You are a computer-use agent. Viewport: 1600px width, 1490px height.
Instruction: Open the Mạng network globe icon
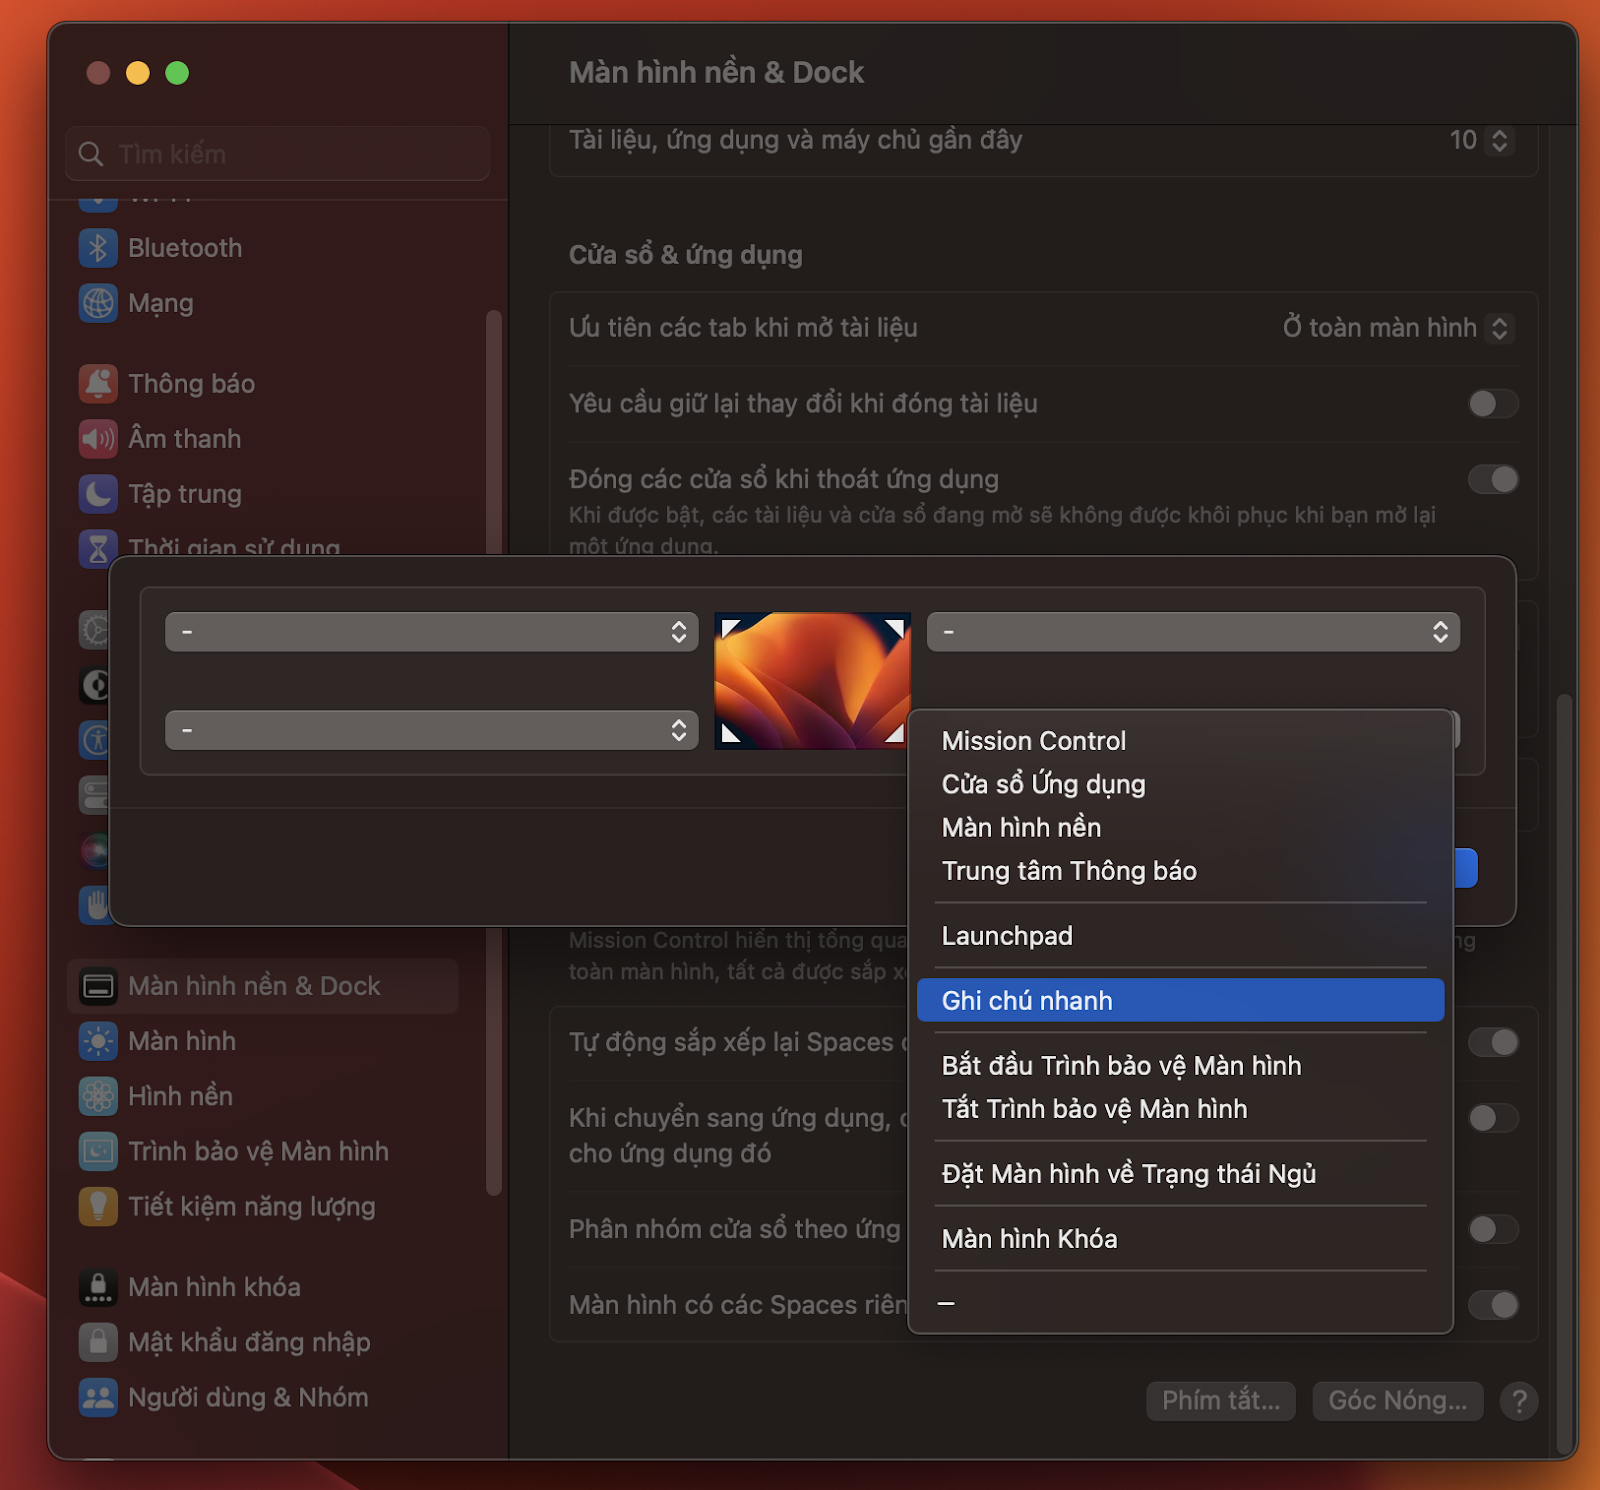98,303
